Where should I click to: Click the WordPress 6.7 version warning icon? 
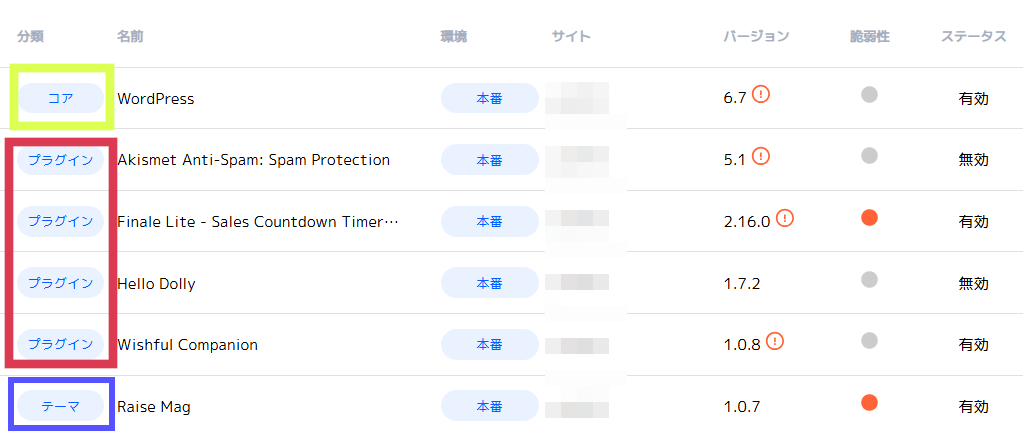[x=761, y=95]
